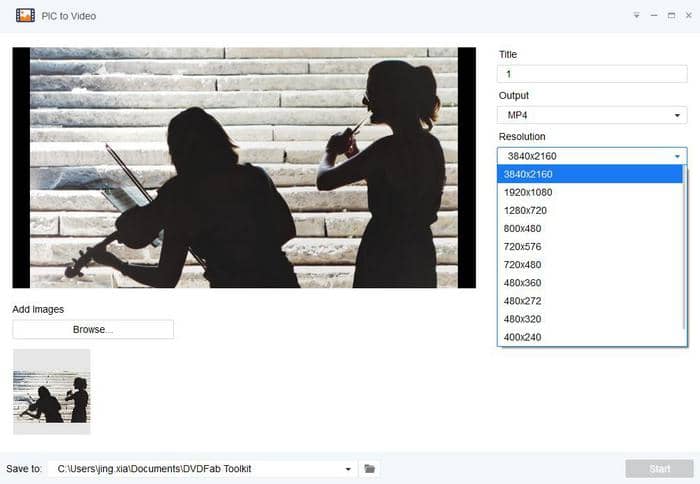Viewport: 700px width, 484px height.
Task: Select 800x480 from the list
Action: (590, 229)
